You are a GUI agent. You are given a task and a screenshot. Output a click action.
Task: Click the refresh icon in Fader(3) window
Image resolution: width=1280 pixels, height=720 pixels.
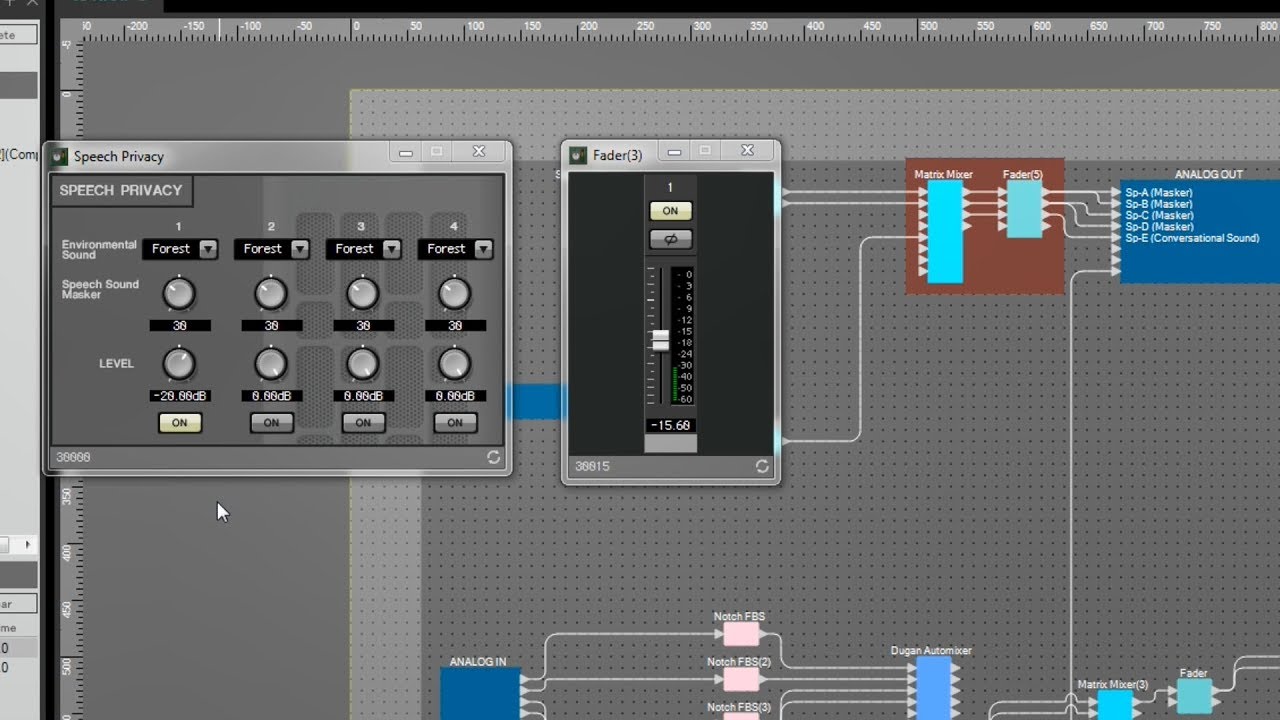coord(762,466)
